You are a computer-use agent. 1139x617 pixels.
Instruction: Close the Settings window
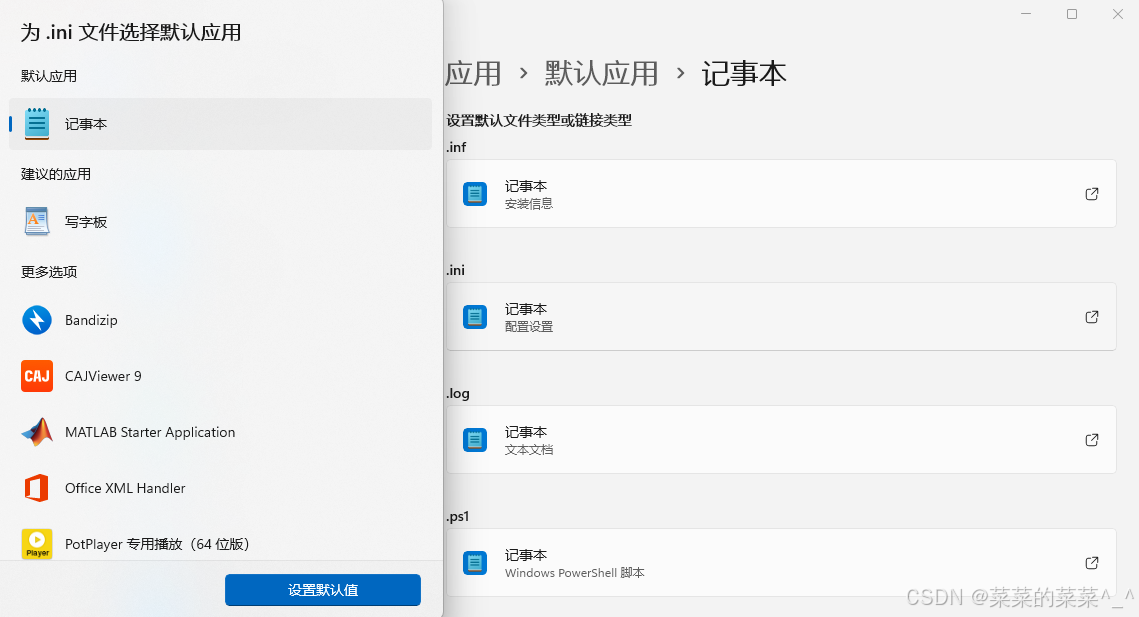[x=1118, y=14]
